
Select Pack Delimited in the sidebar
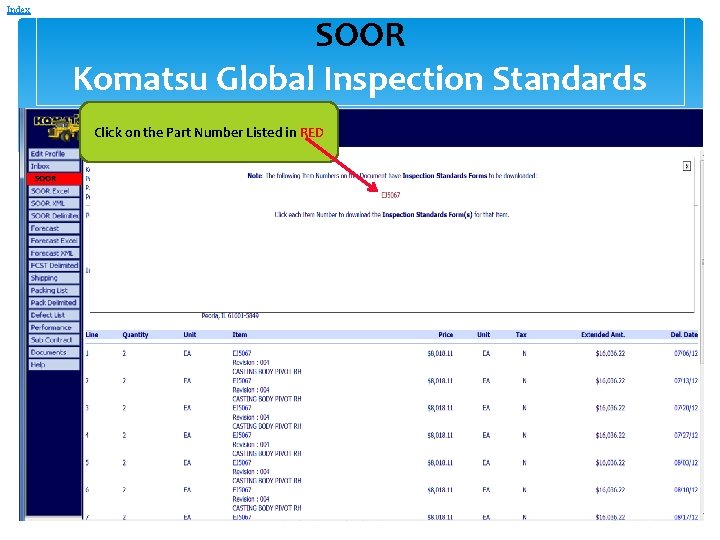point(54,303)
